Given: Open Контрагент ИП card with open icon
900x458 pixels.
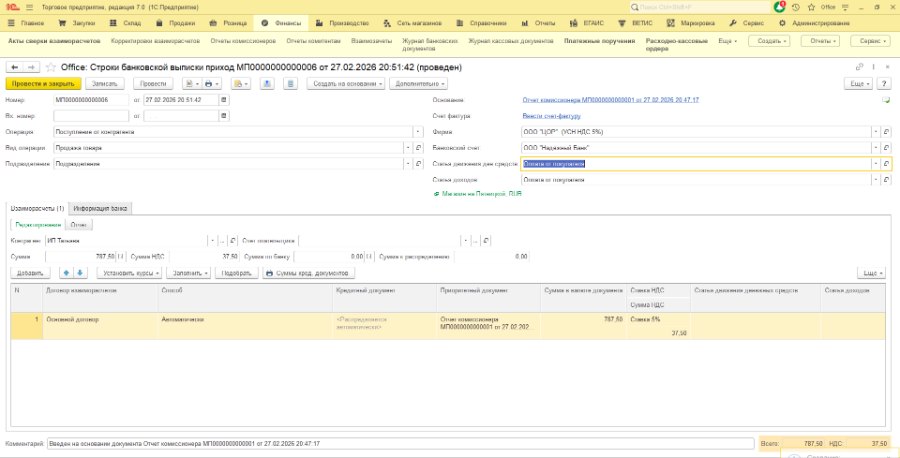Looking at the screenshot, I should pos(232,241).
